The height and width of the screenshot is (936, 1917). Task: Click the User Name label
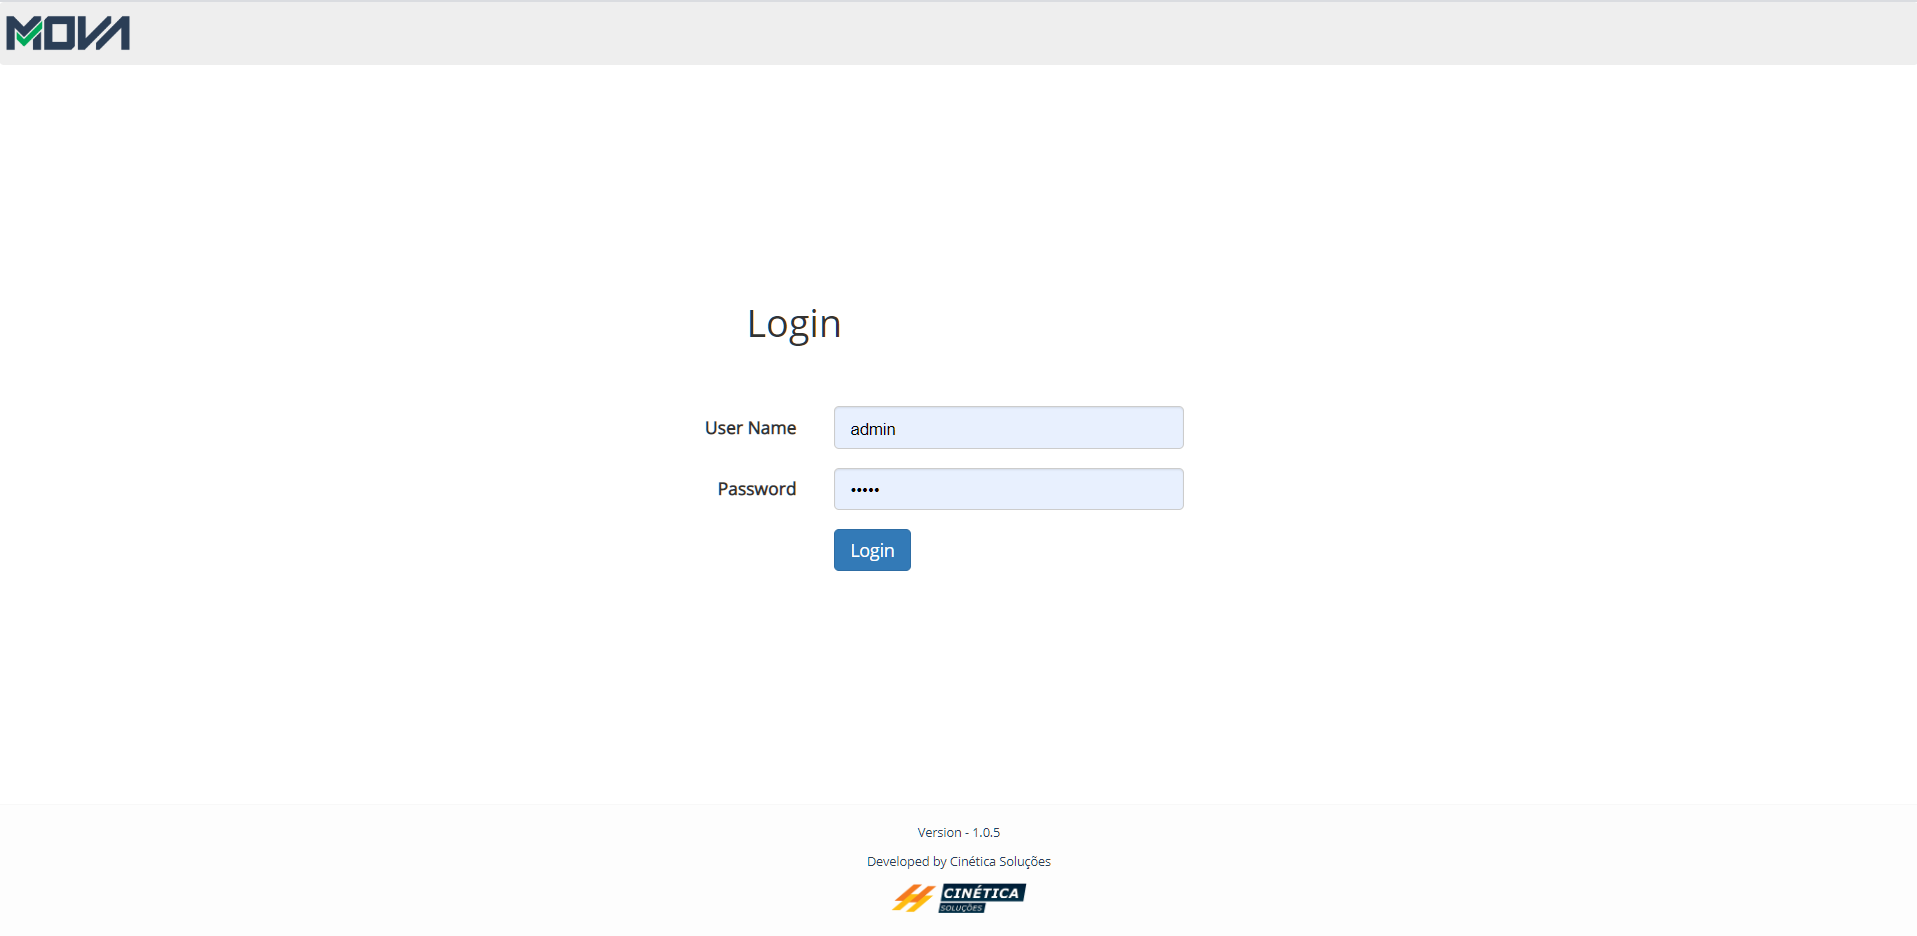tap(750, 428)
